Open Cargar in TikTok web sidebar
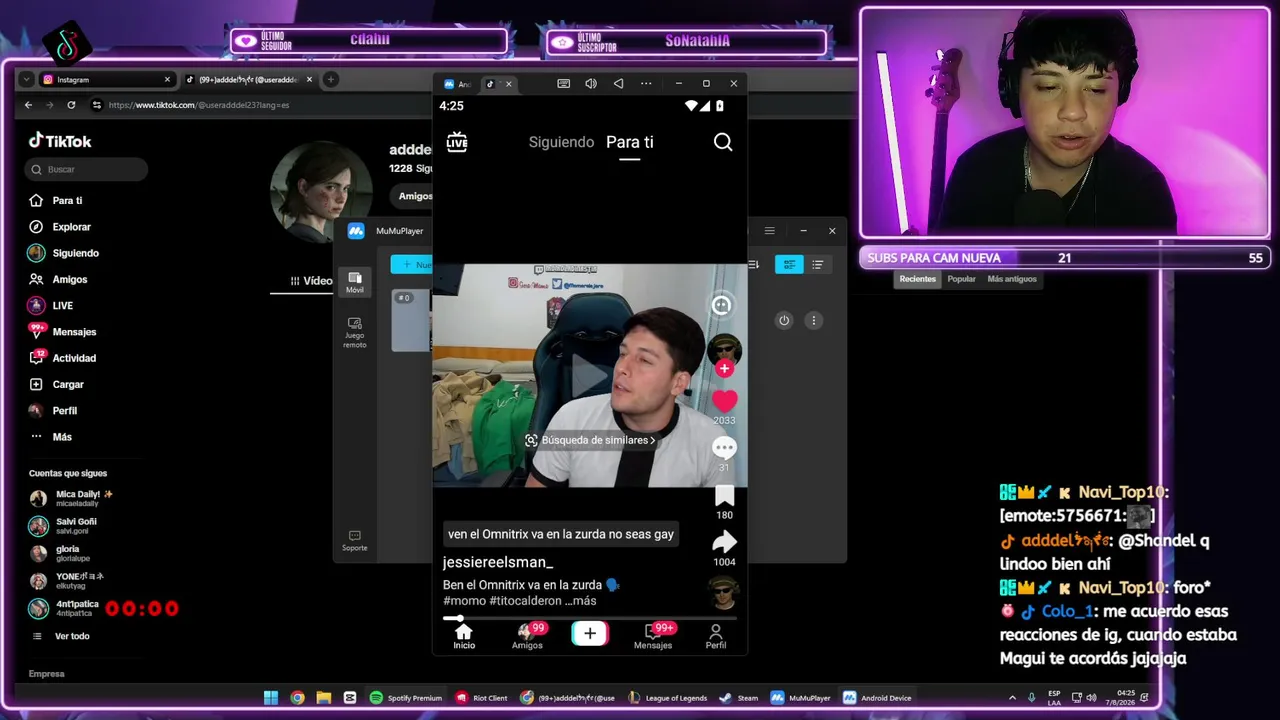Viewport: 1280px width, 720px height. tap(68, 384)
